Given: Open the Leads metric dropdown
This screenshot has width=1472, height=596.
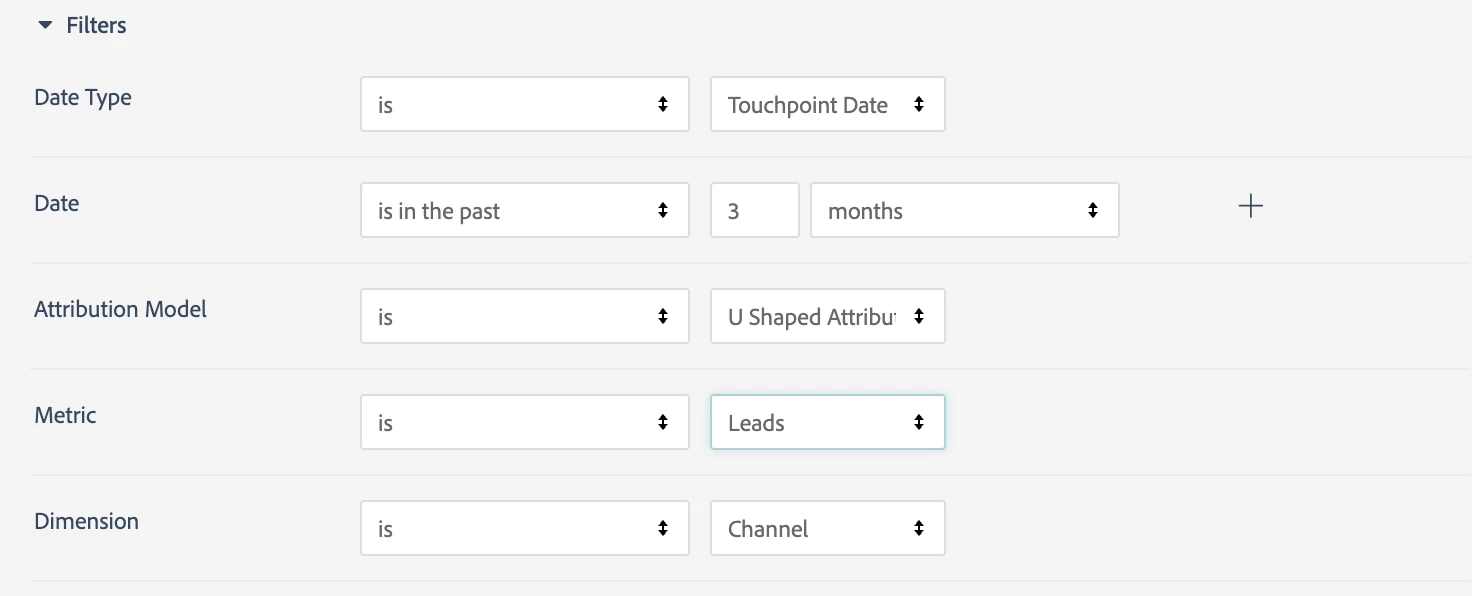Looking at the screenshot, I should (x=826, y=422).
